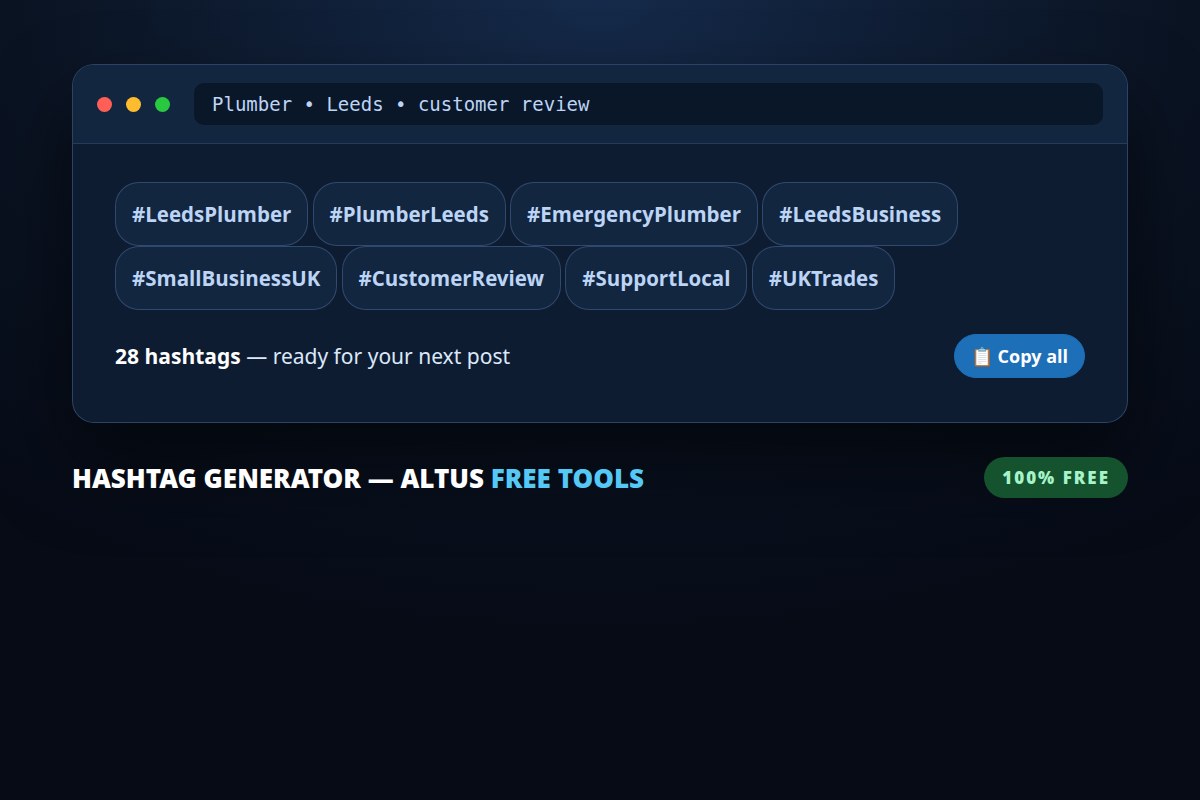
Task: Click the HASHTAG GENERATOR — ALTUS heading
Action: pos(279,478)
